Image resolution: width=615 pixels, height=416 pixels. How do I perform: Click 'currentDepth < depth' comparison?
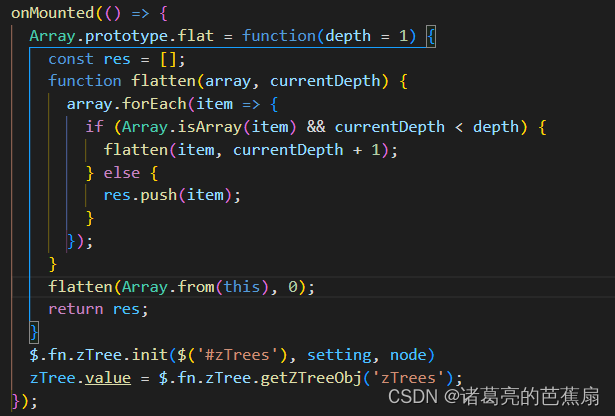point(427,127)
